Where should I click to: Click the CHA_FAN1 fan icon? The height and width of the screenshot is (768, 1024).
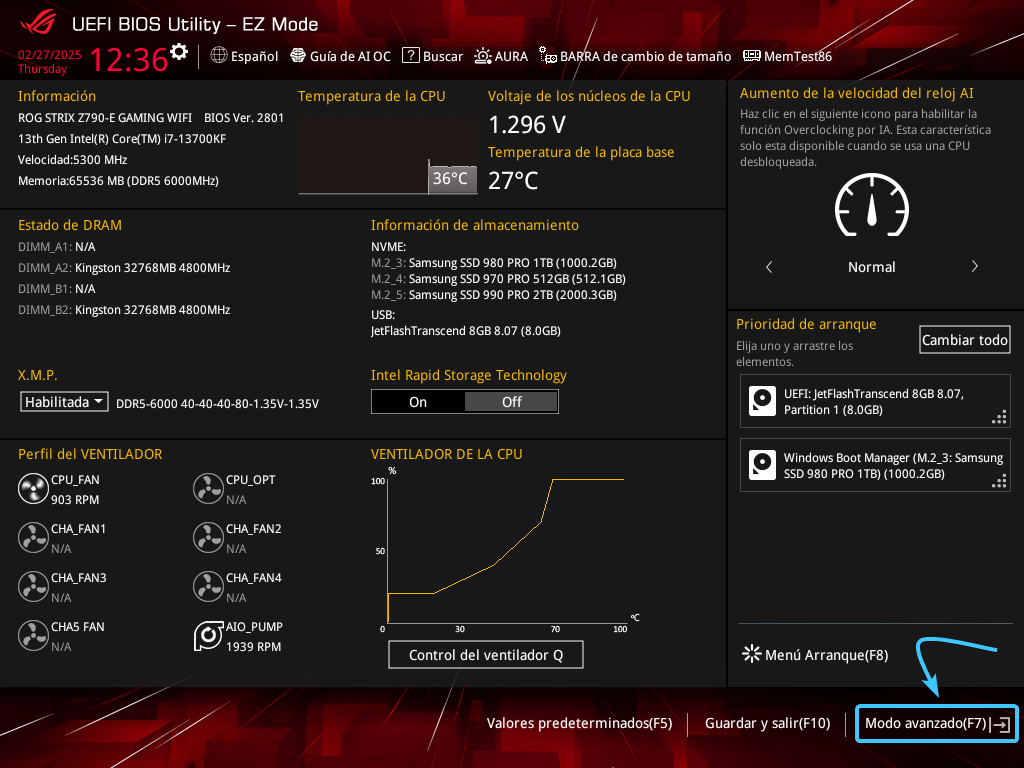33,538
